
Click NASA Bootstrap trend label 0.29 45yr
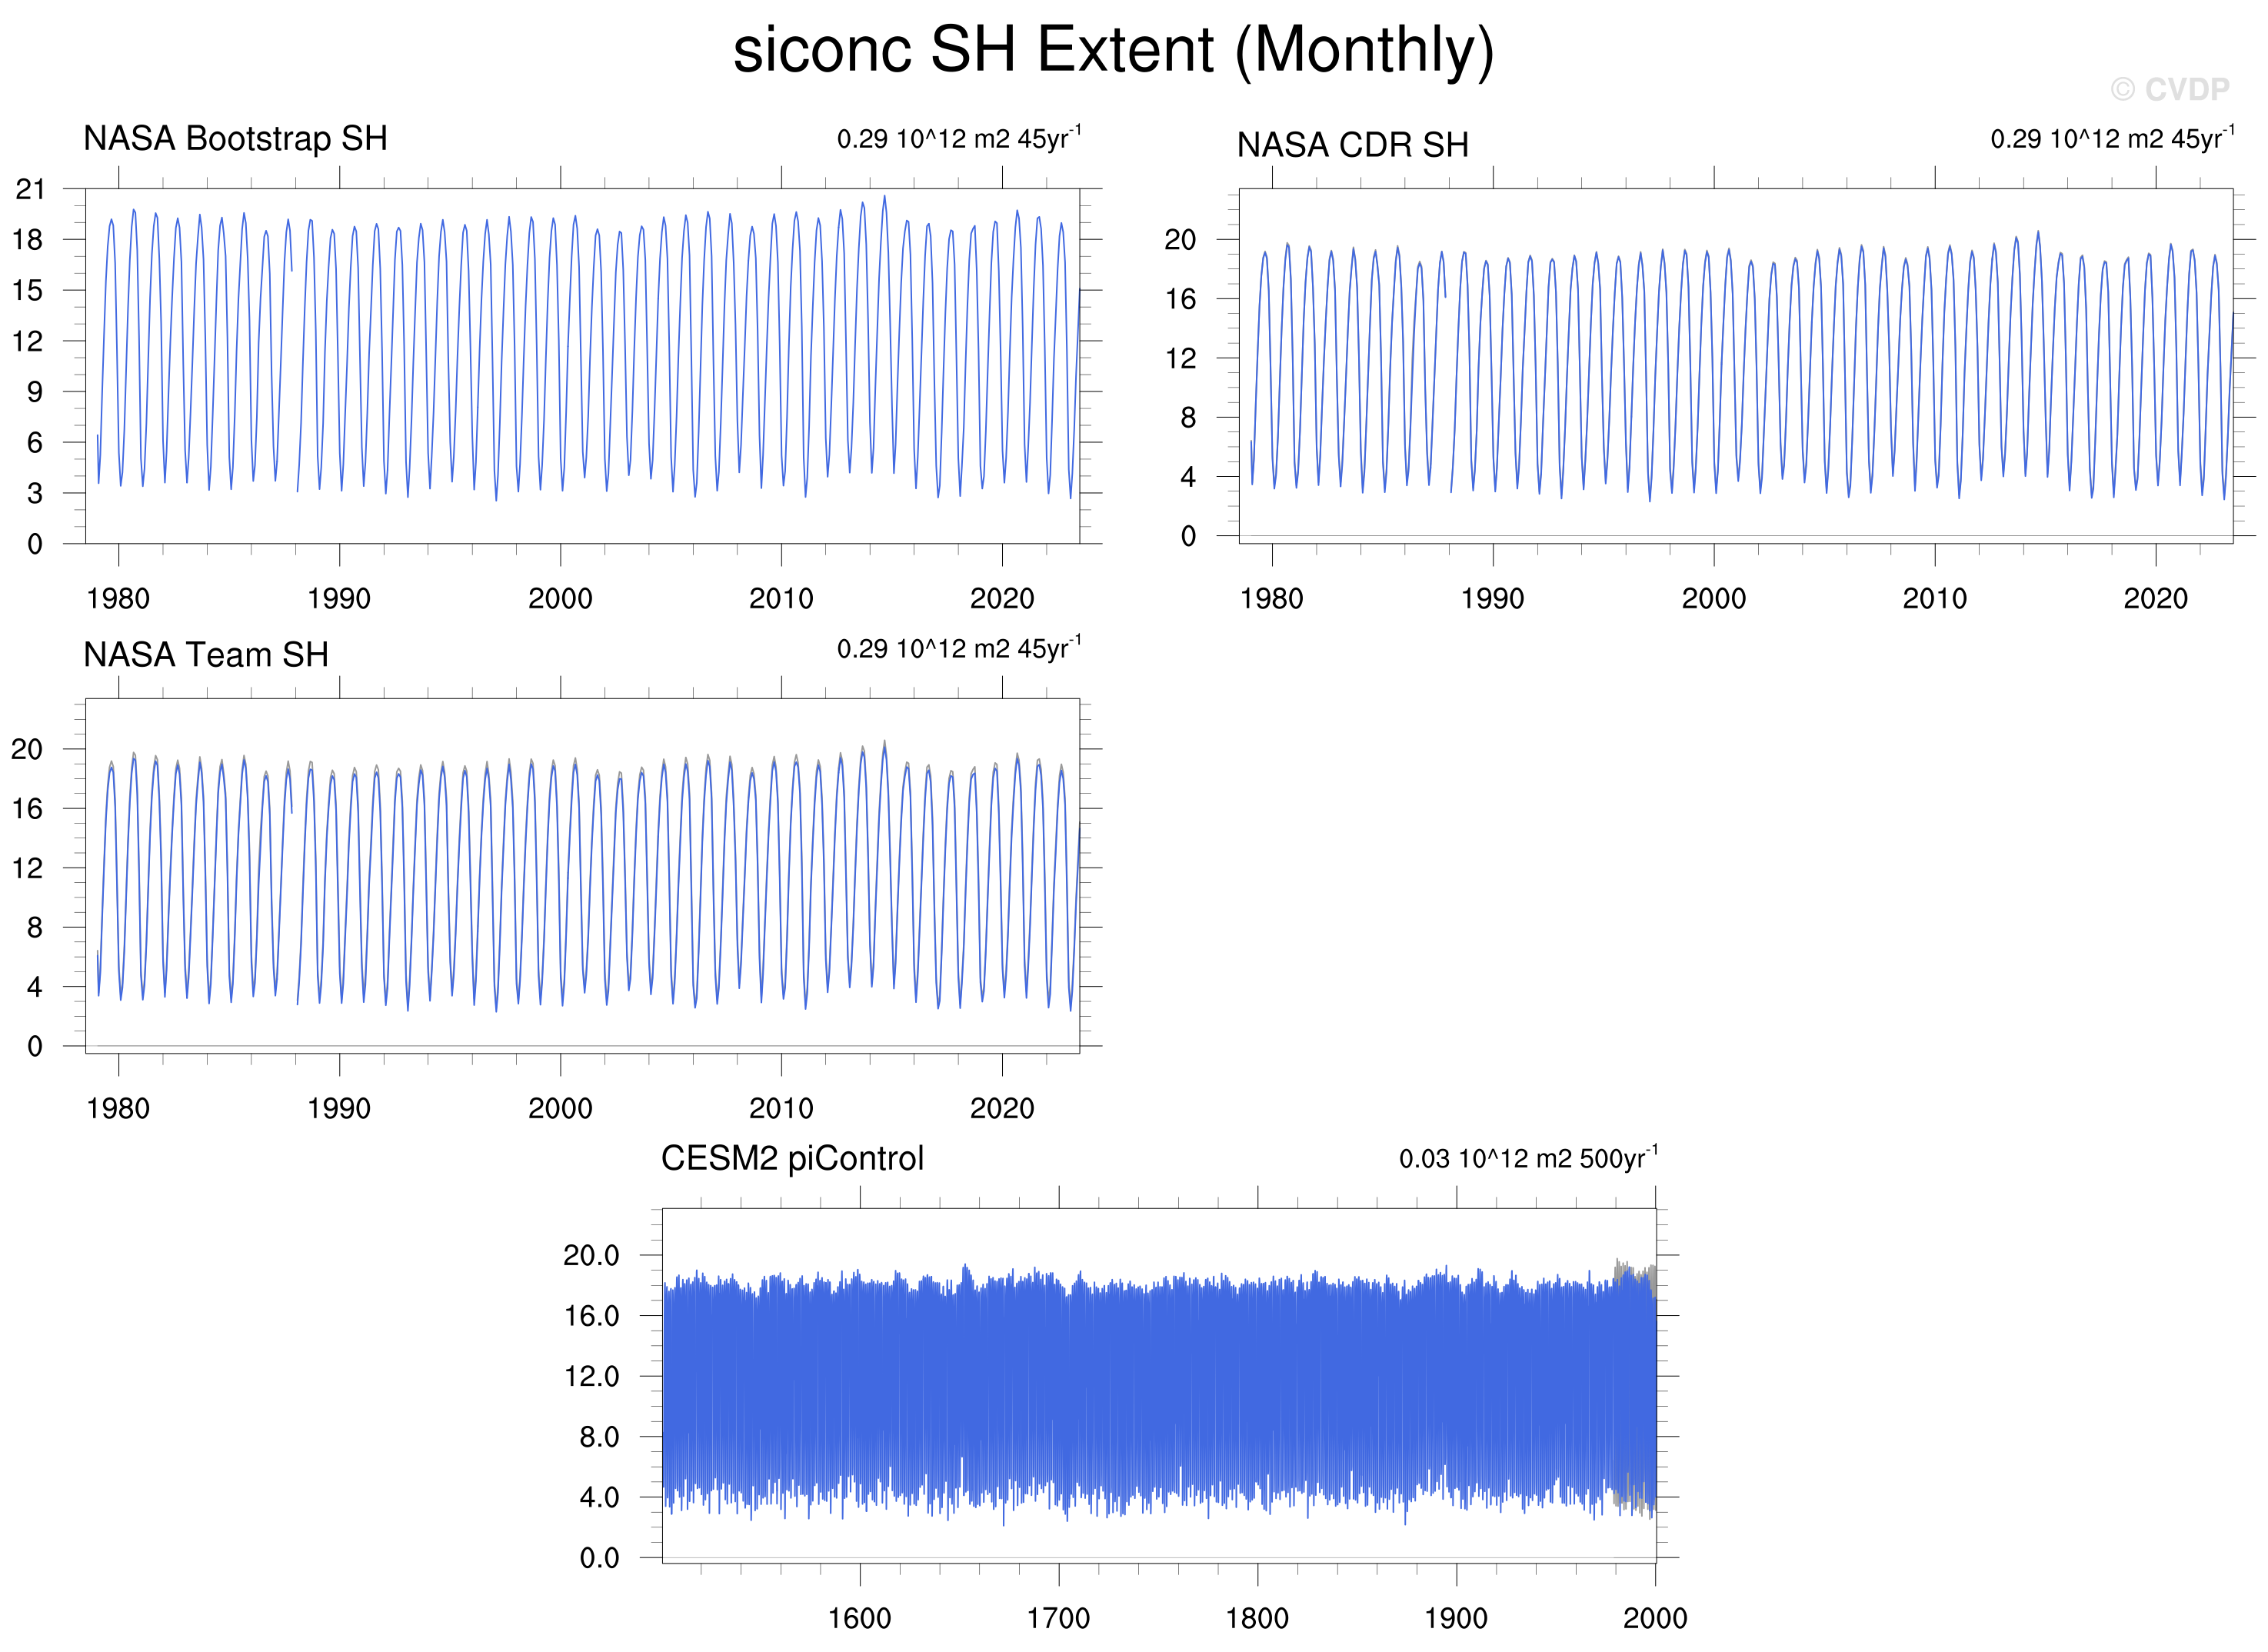[x=958, y=138]
